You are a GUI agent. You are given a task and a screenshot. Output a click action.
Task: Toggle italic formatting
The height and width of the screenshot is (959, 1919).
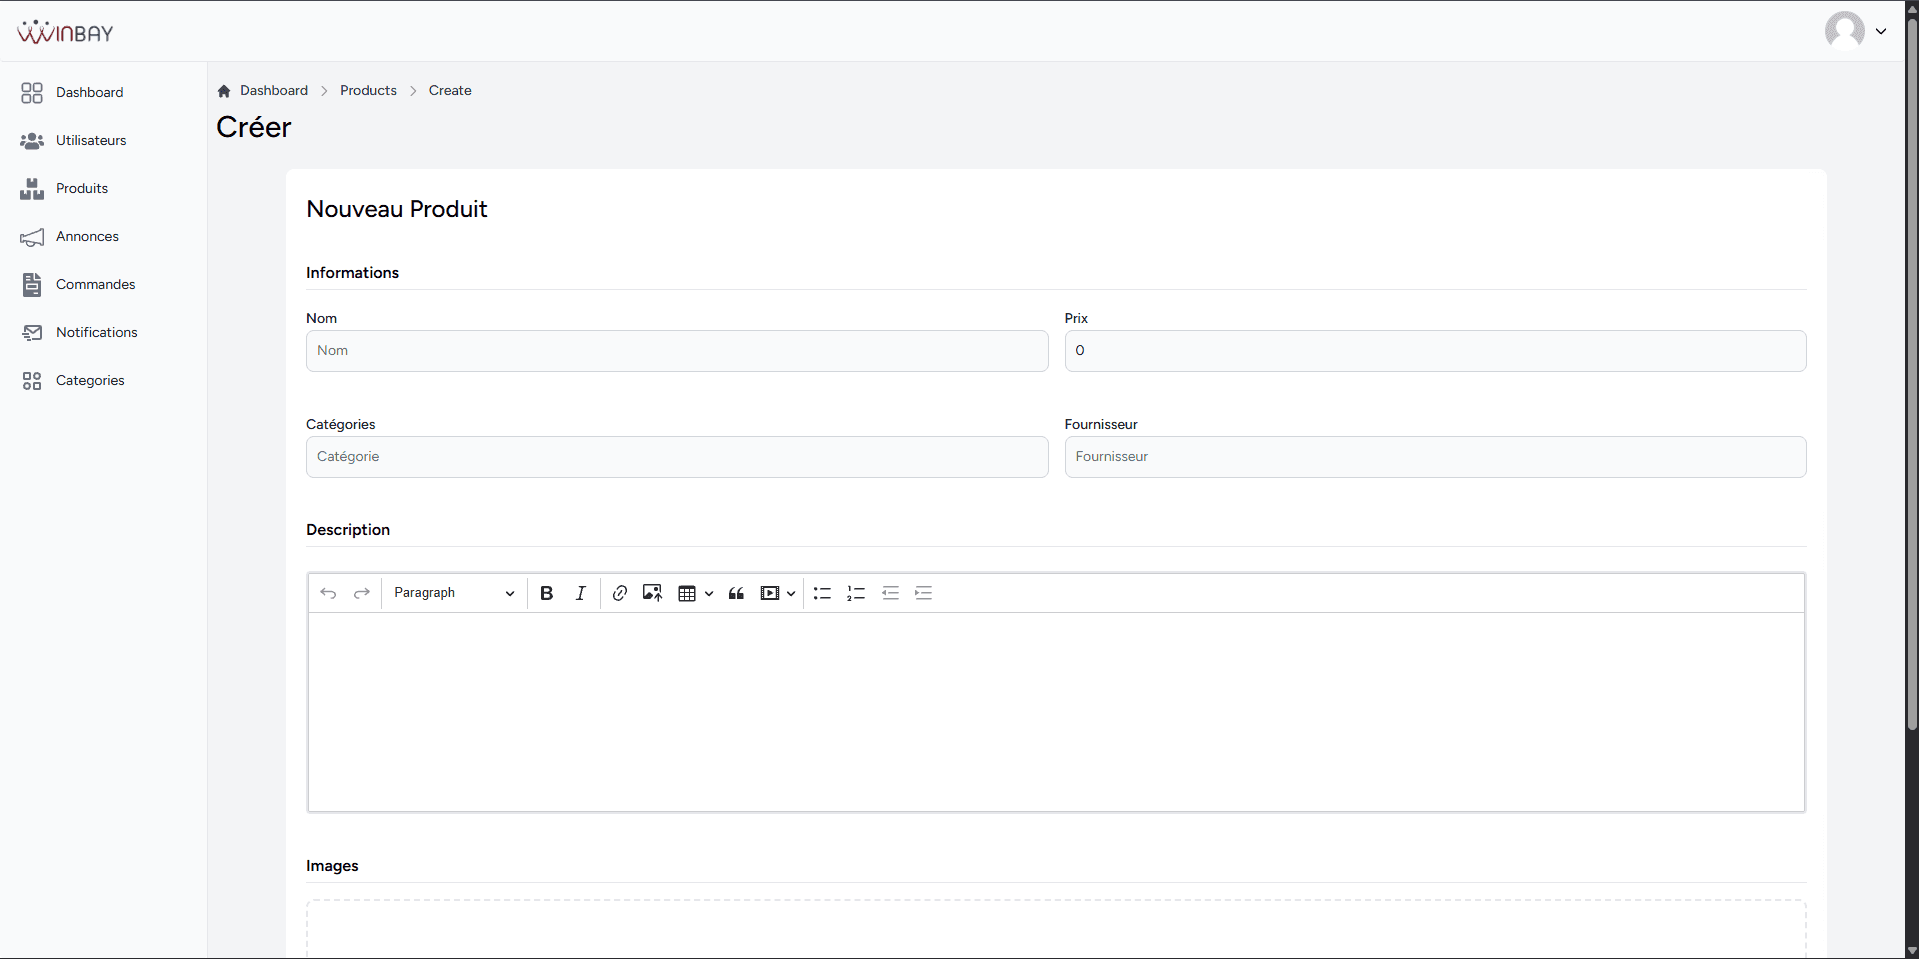click(580, 593)
